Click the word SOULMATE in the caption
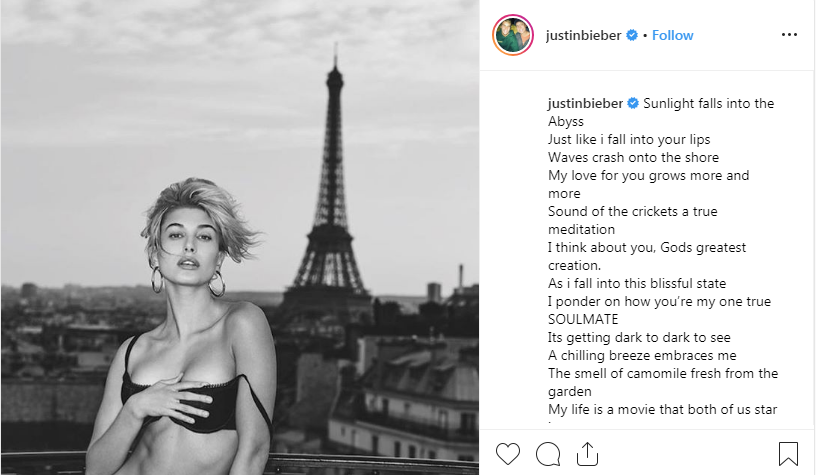Screen dimensions: 816x475 click(x=583, y=319)
